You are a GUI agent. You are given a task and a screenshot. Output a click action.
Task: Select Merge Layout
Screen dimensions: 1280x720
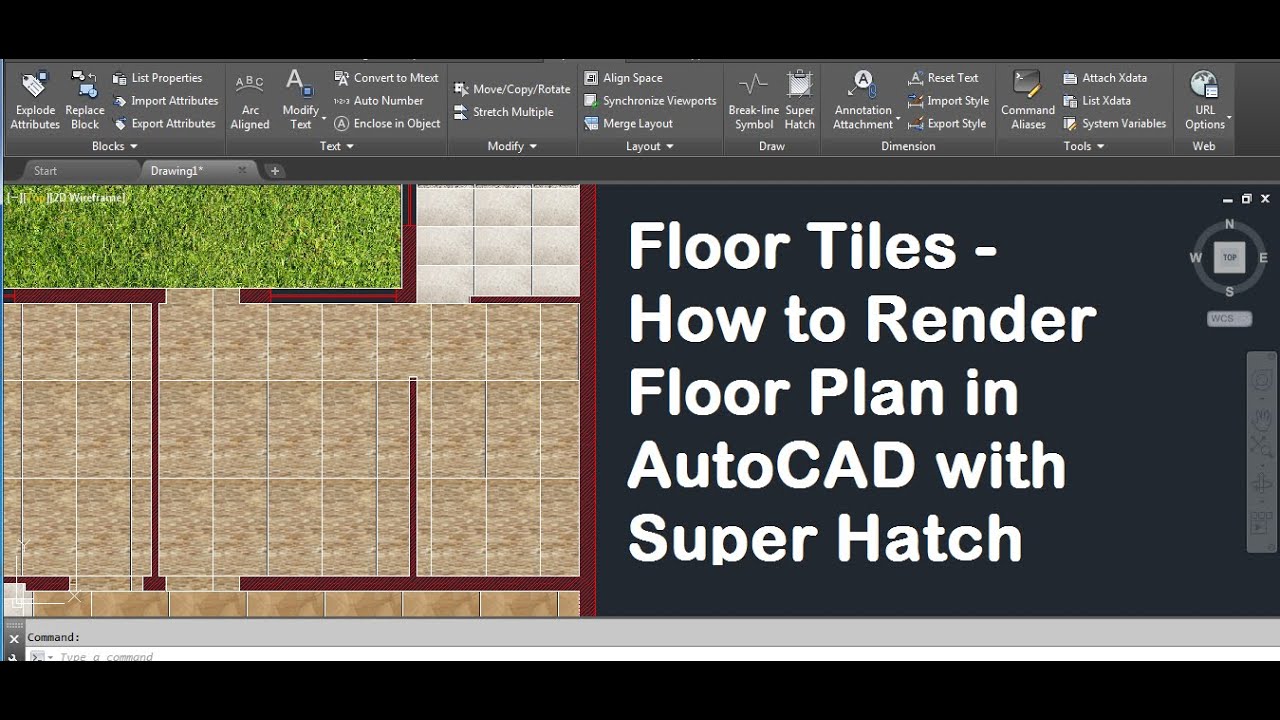[x=628, y=124]
